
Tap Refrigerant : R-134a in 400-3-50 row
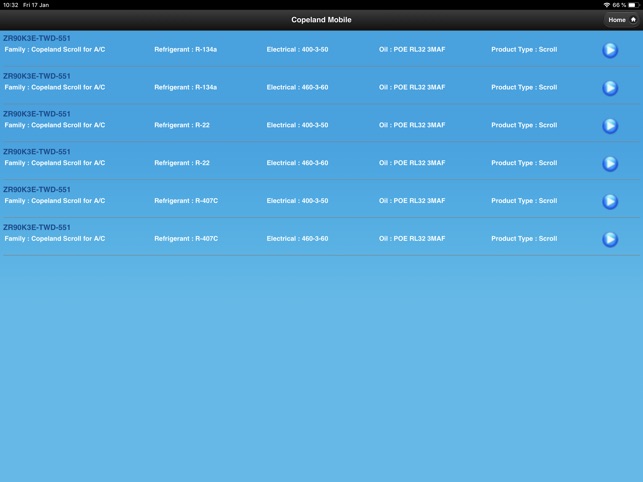185,50
